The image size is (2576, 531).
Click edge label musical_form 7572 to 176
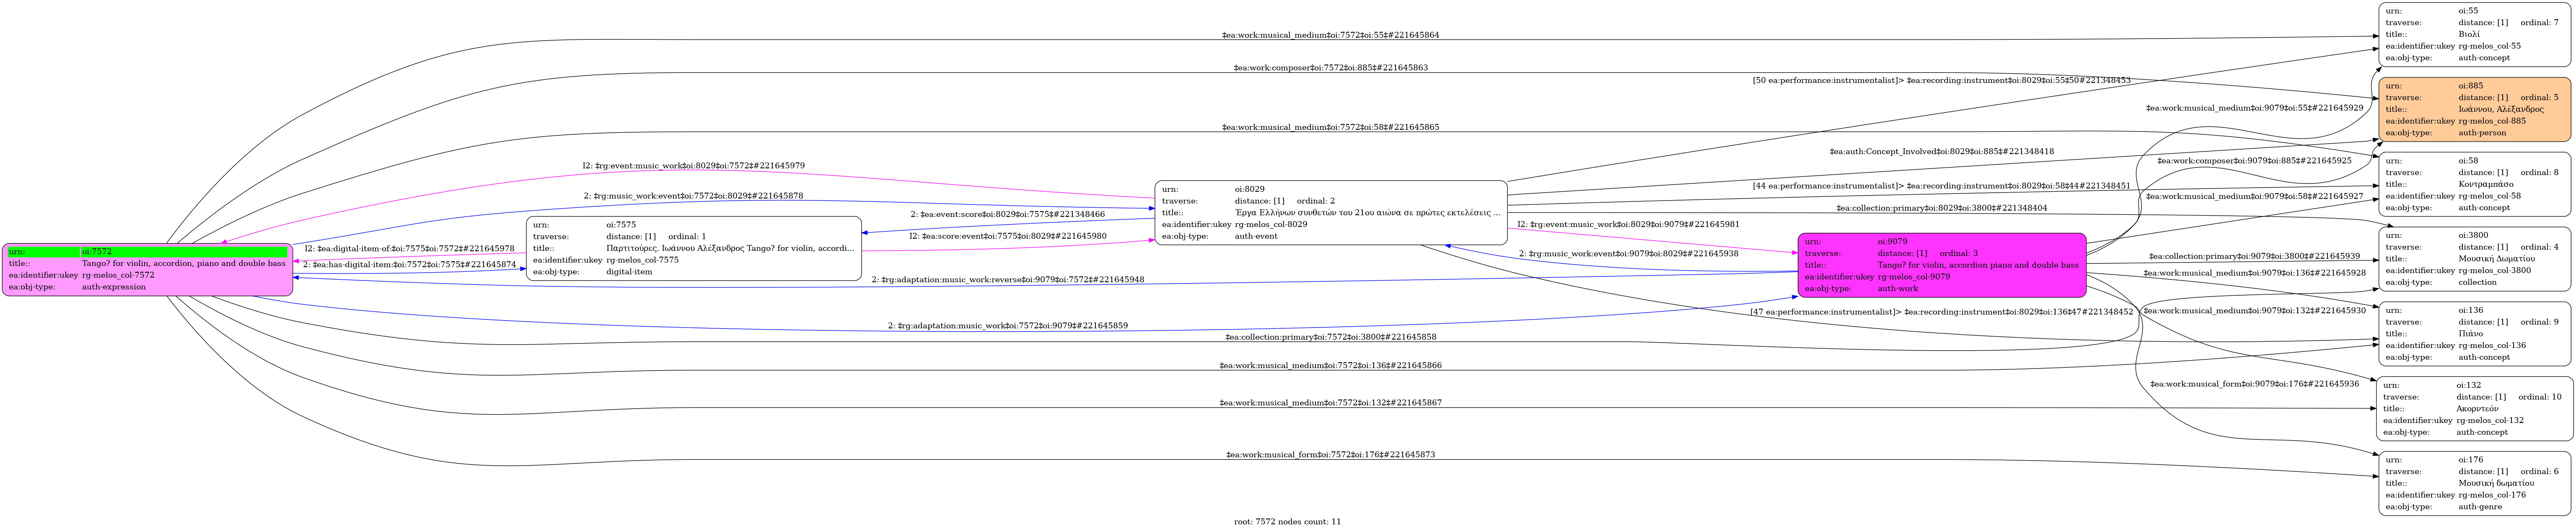click(1330, 455)
